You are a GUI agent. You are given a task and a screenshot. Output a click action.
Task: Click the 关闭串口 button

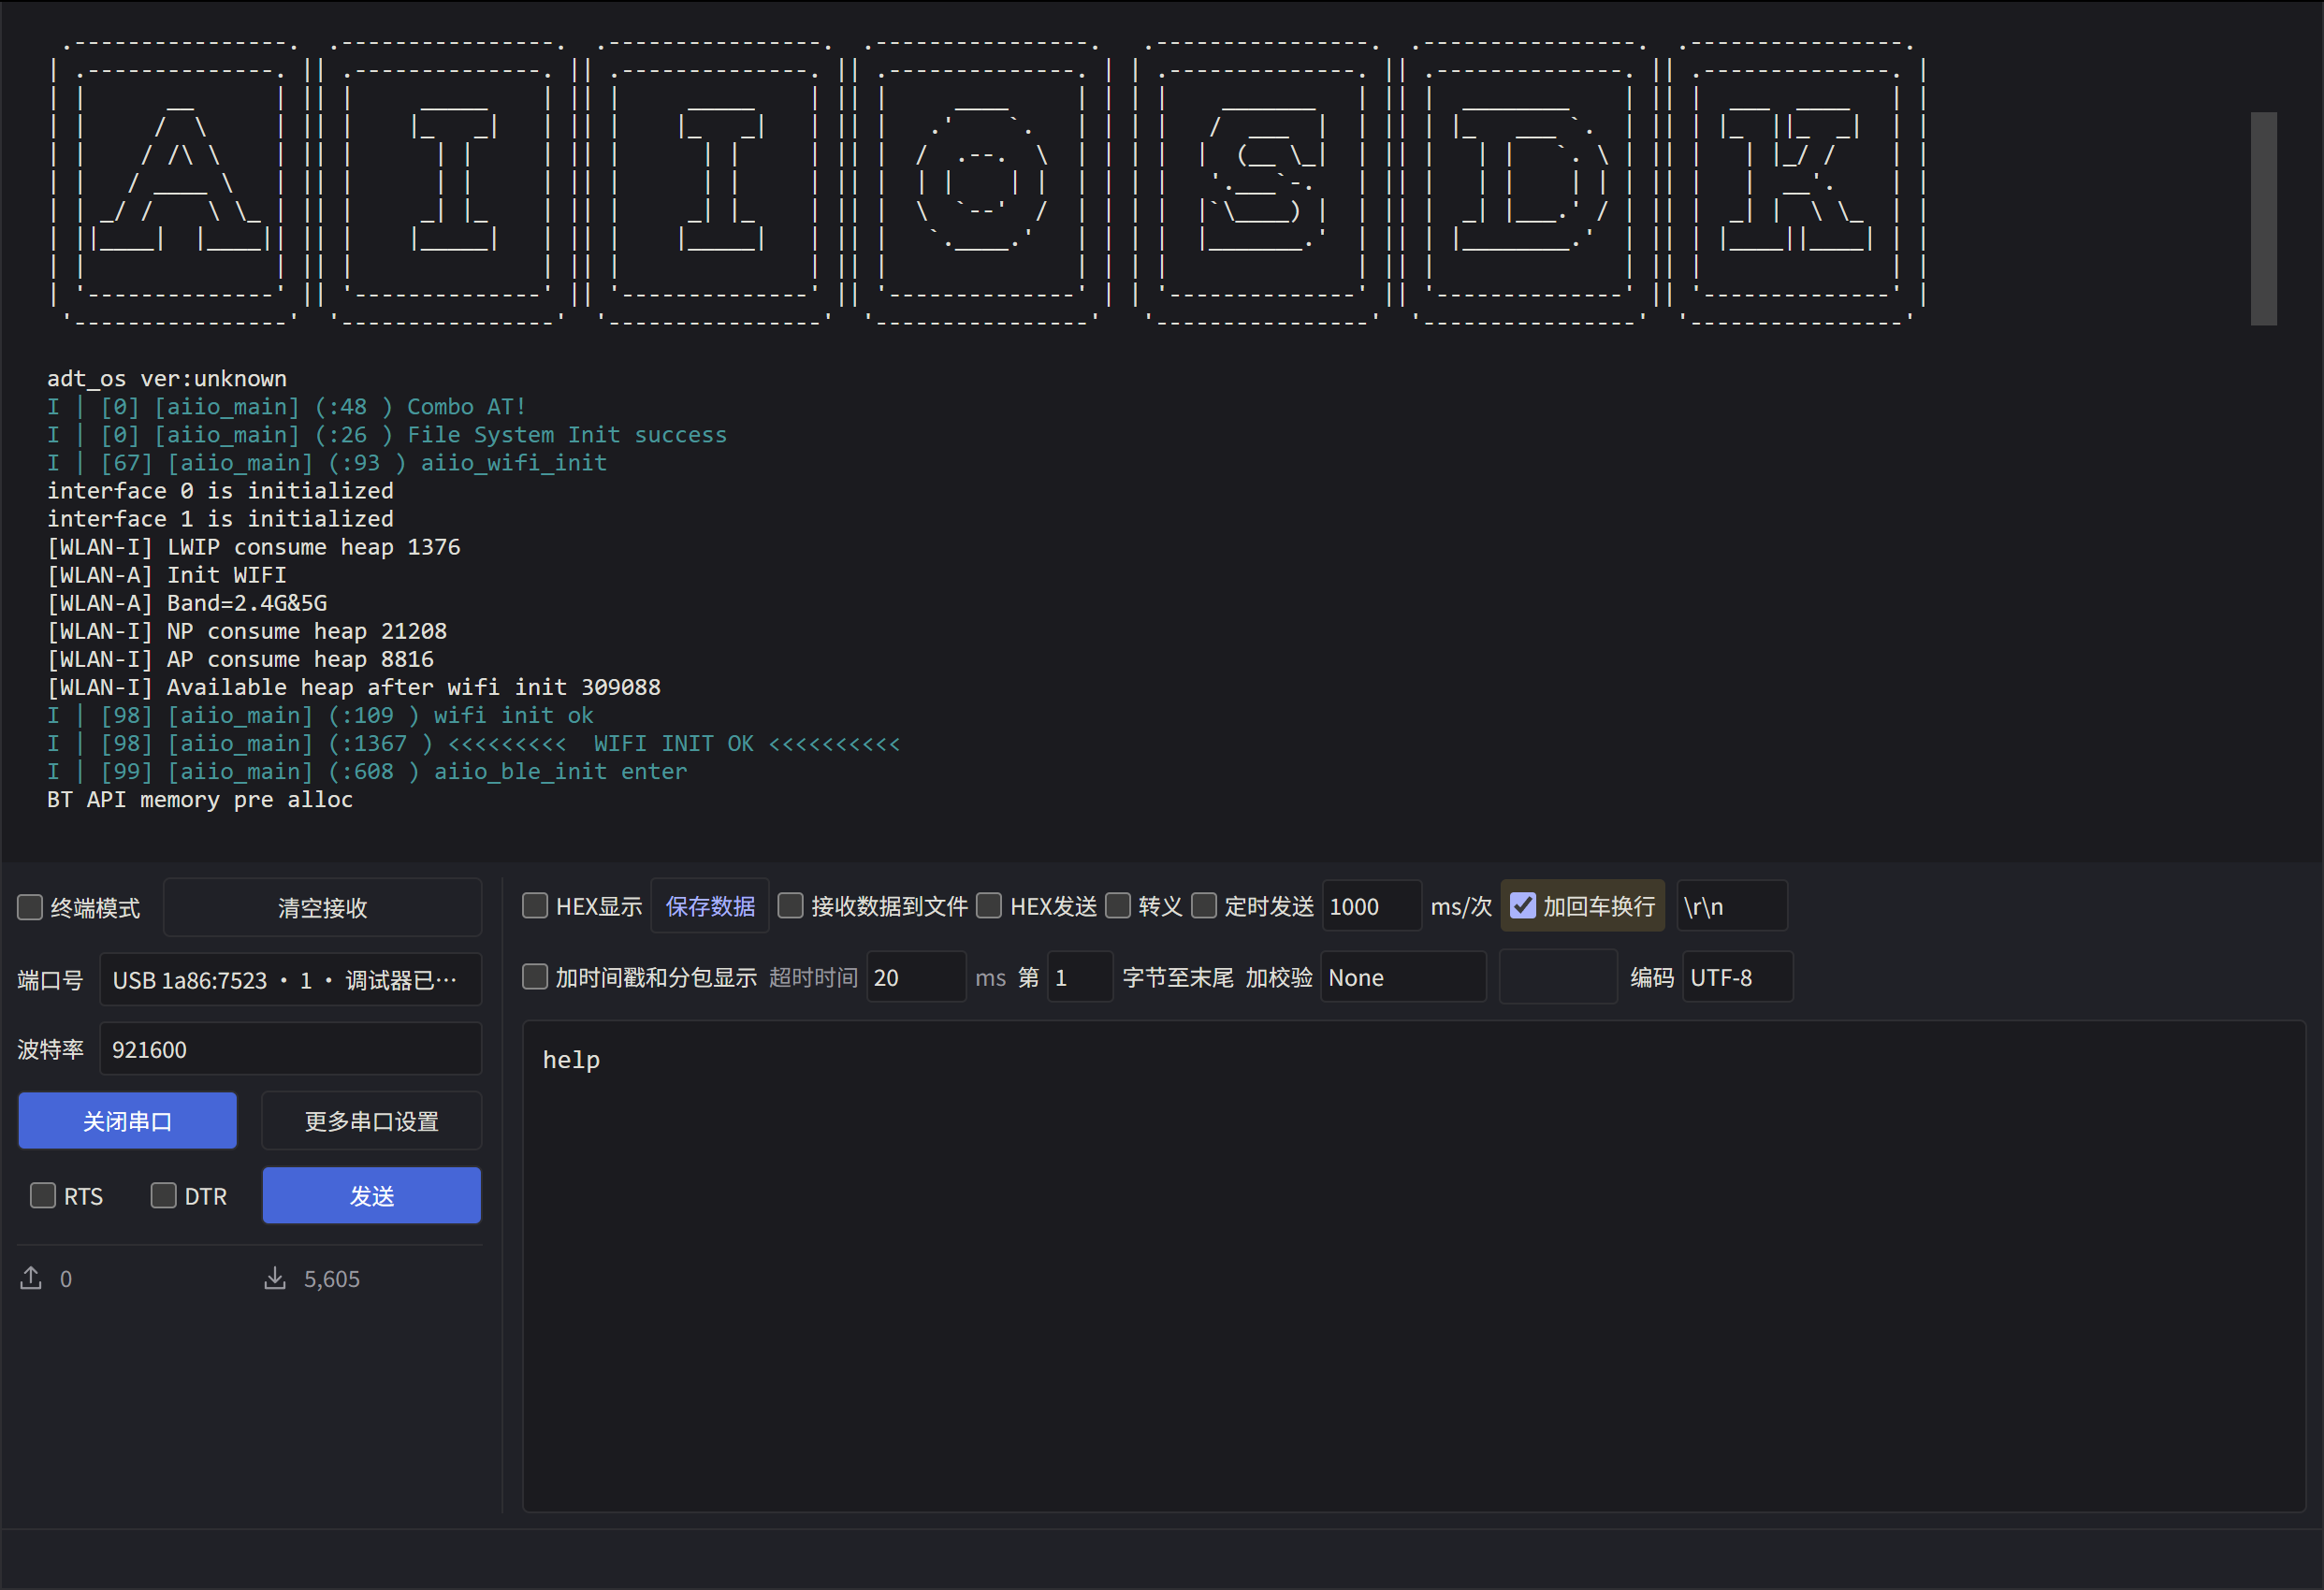127,1121
